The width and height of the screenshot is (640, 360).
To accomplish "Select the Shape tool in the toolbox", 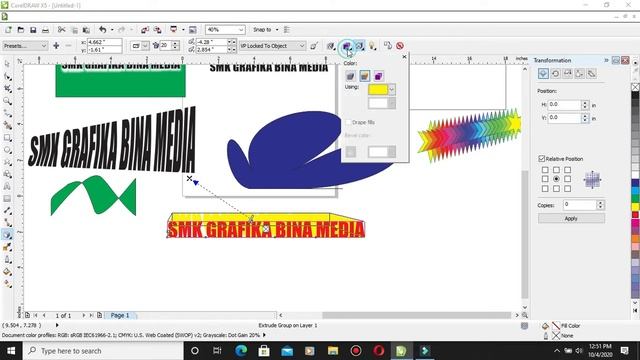I will [7, 76].
